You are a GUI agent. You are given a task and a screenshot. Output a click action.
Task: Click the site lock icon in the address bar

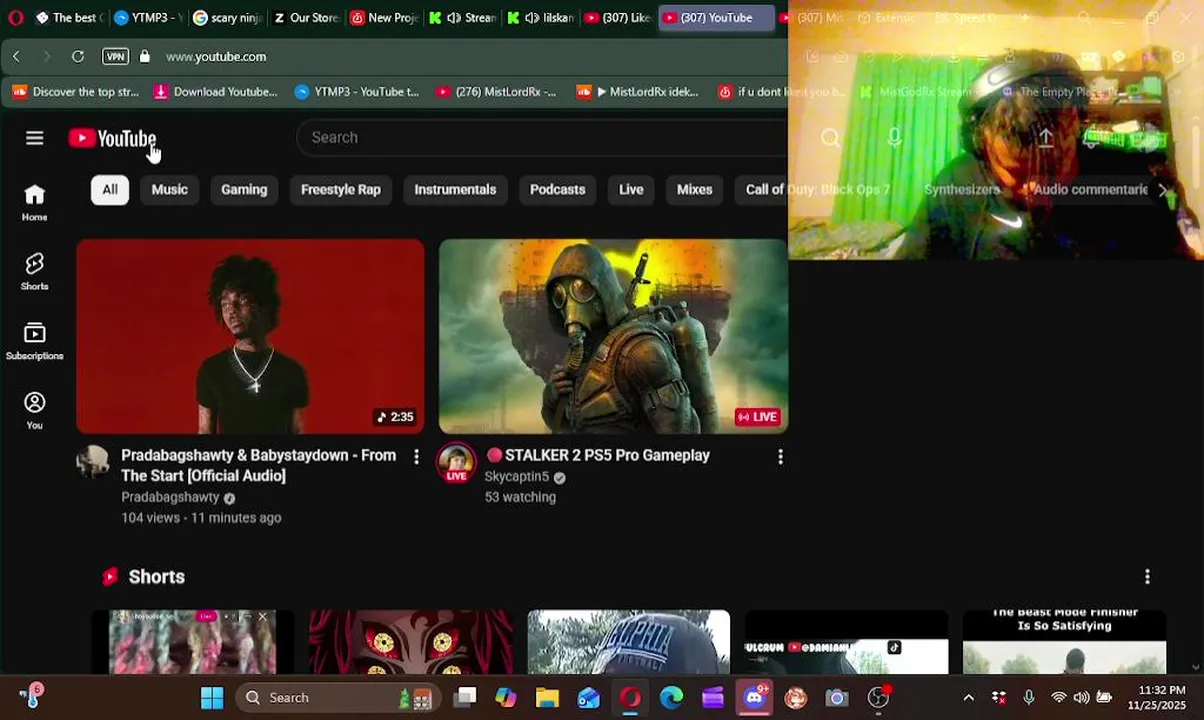pos(145,57)
